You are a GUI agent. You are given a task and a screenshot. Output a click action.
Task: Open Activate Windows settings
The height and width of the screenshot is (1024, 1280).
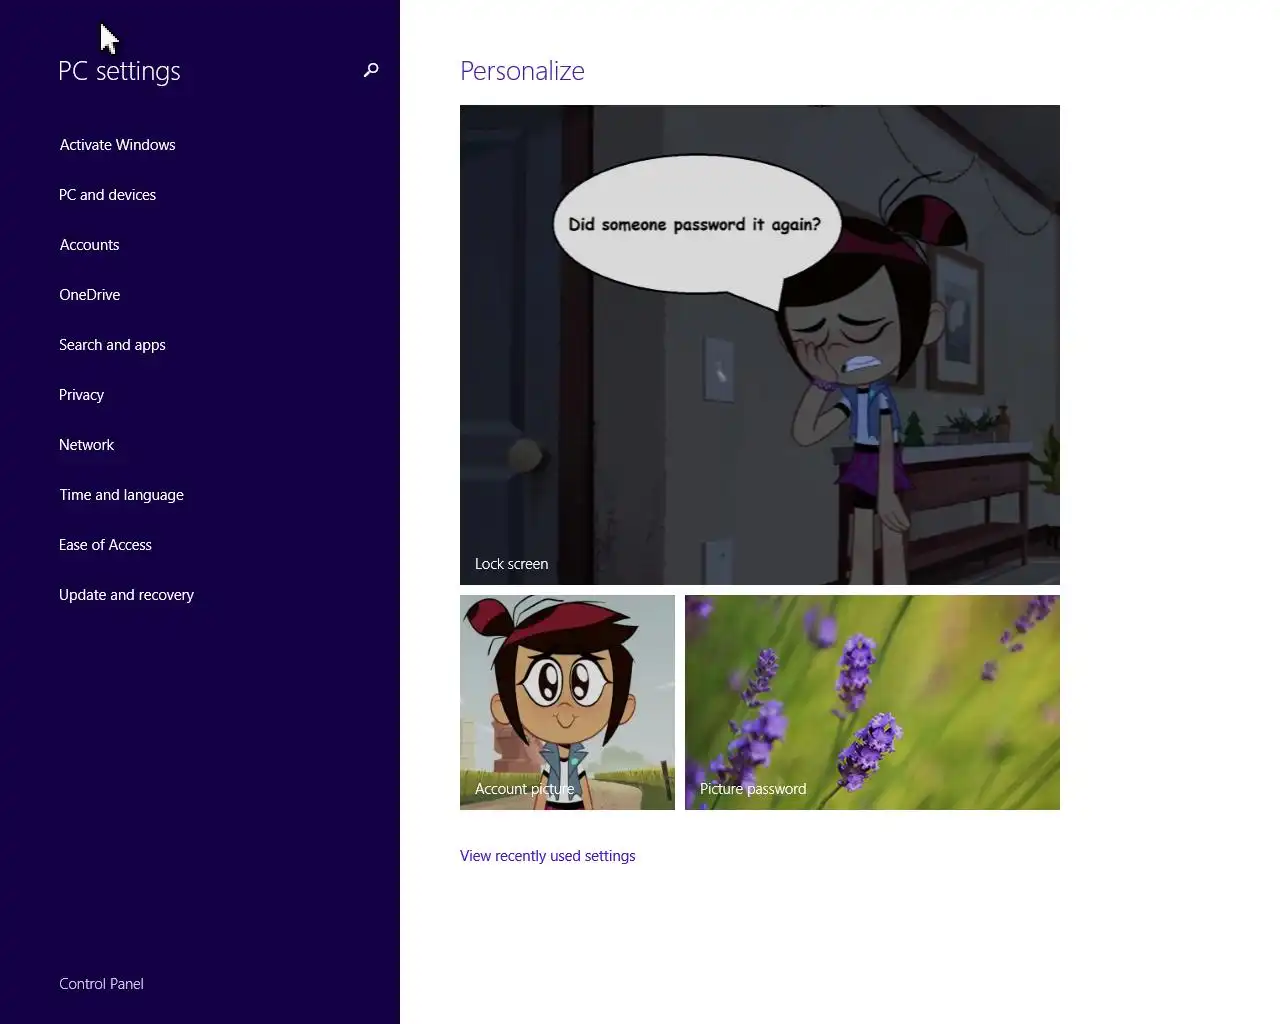point(117,145)
